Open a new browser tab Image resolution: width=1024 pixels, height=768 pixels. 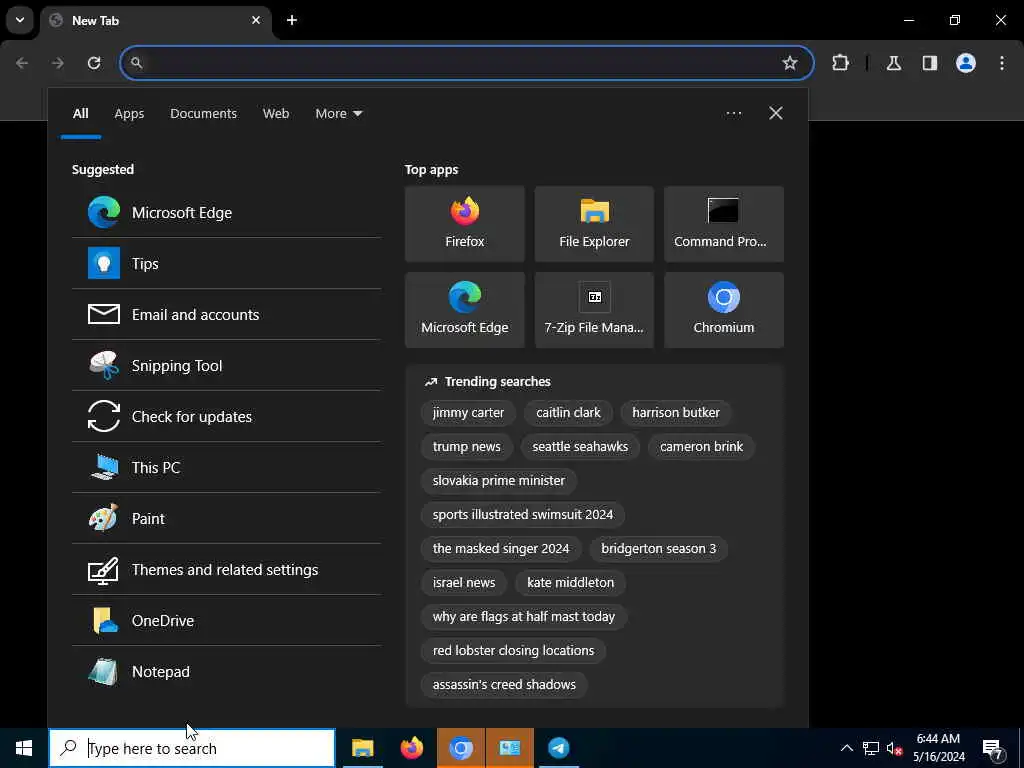click(x=292, y=20)
